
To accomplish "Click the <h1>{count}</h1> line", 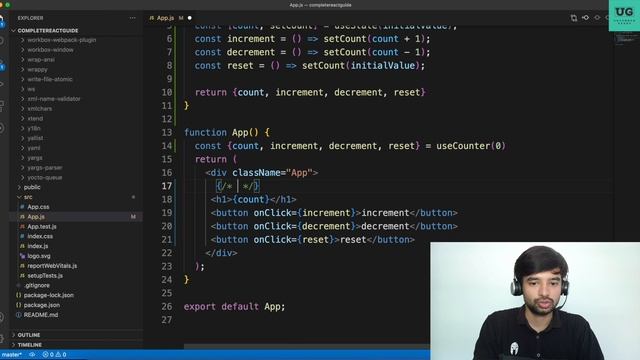I will (x=253, y=200).
